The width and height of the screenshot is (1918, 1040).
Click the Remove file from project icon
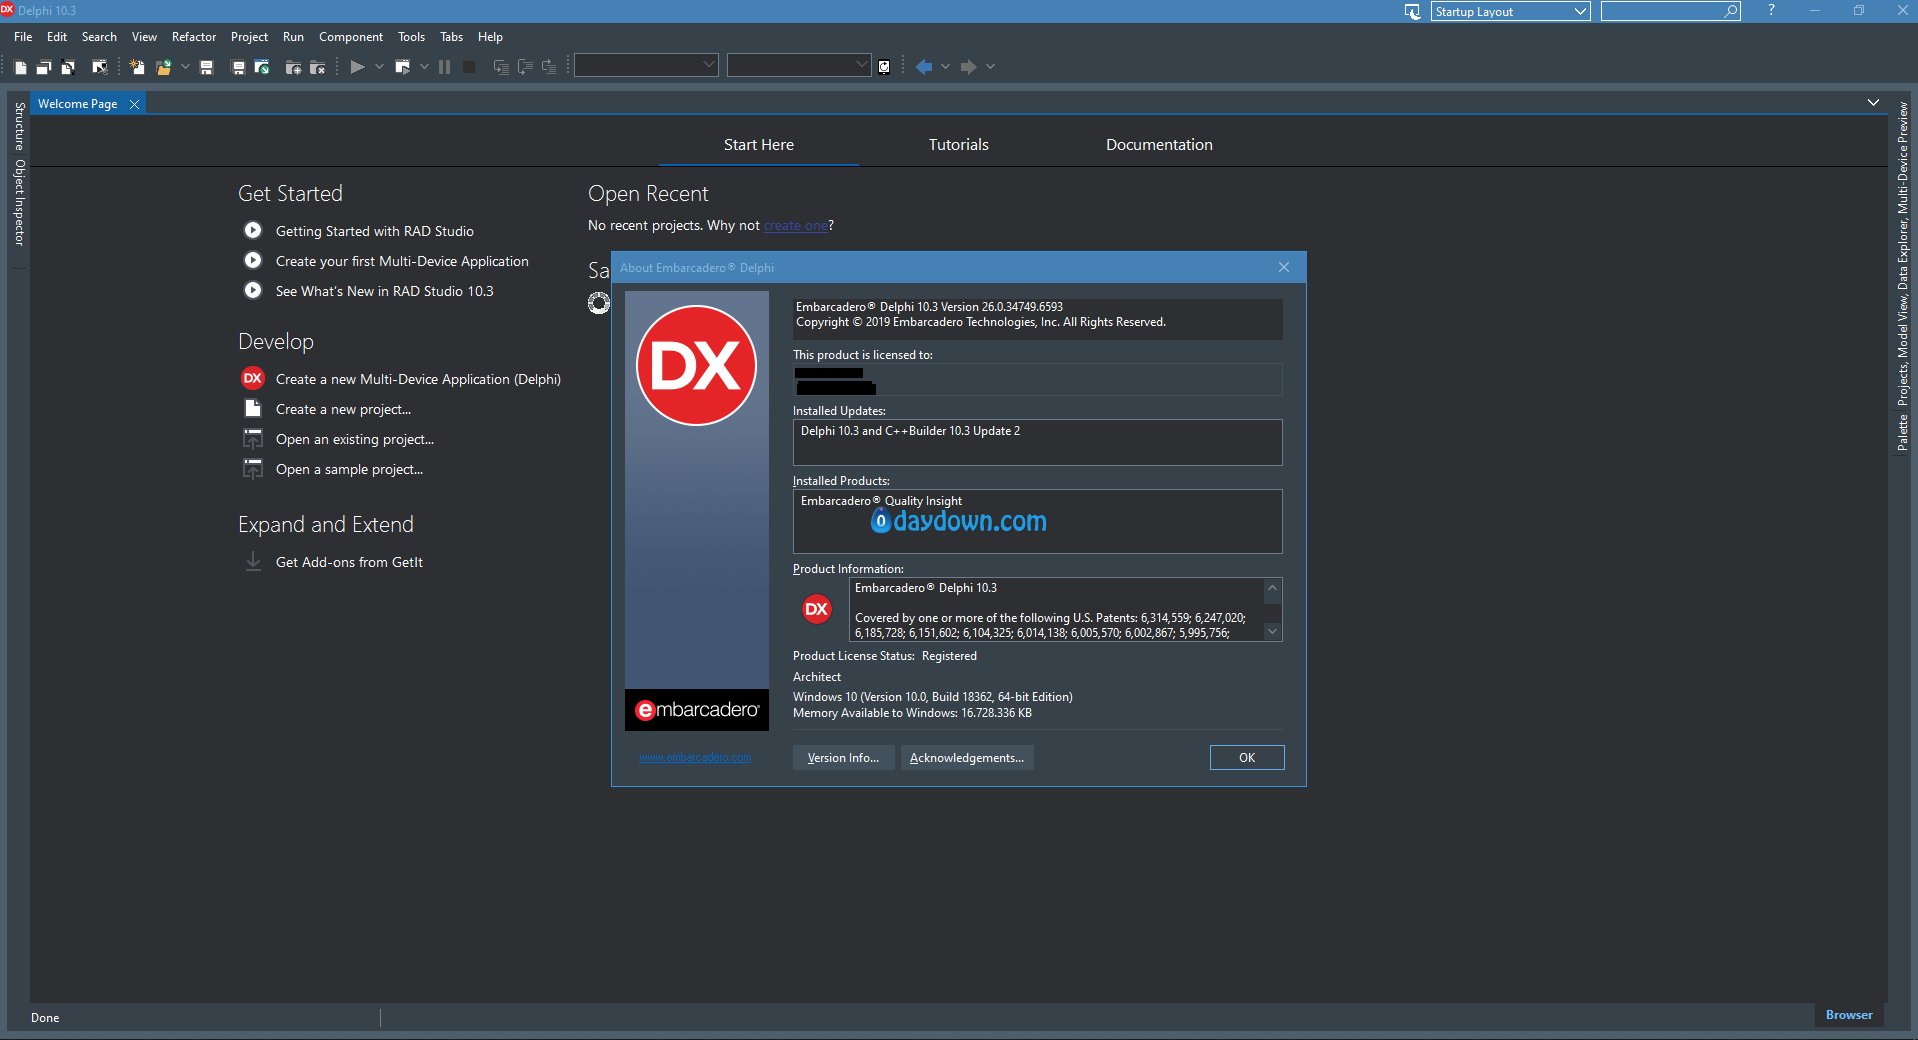317,67
